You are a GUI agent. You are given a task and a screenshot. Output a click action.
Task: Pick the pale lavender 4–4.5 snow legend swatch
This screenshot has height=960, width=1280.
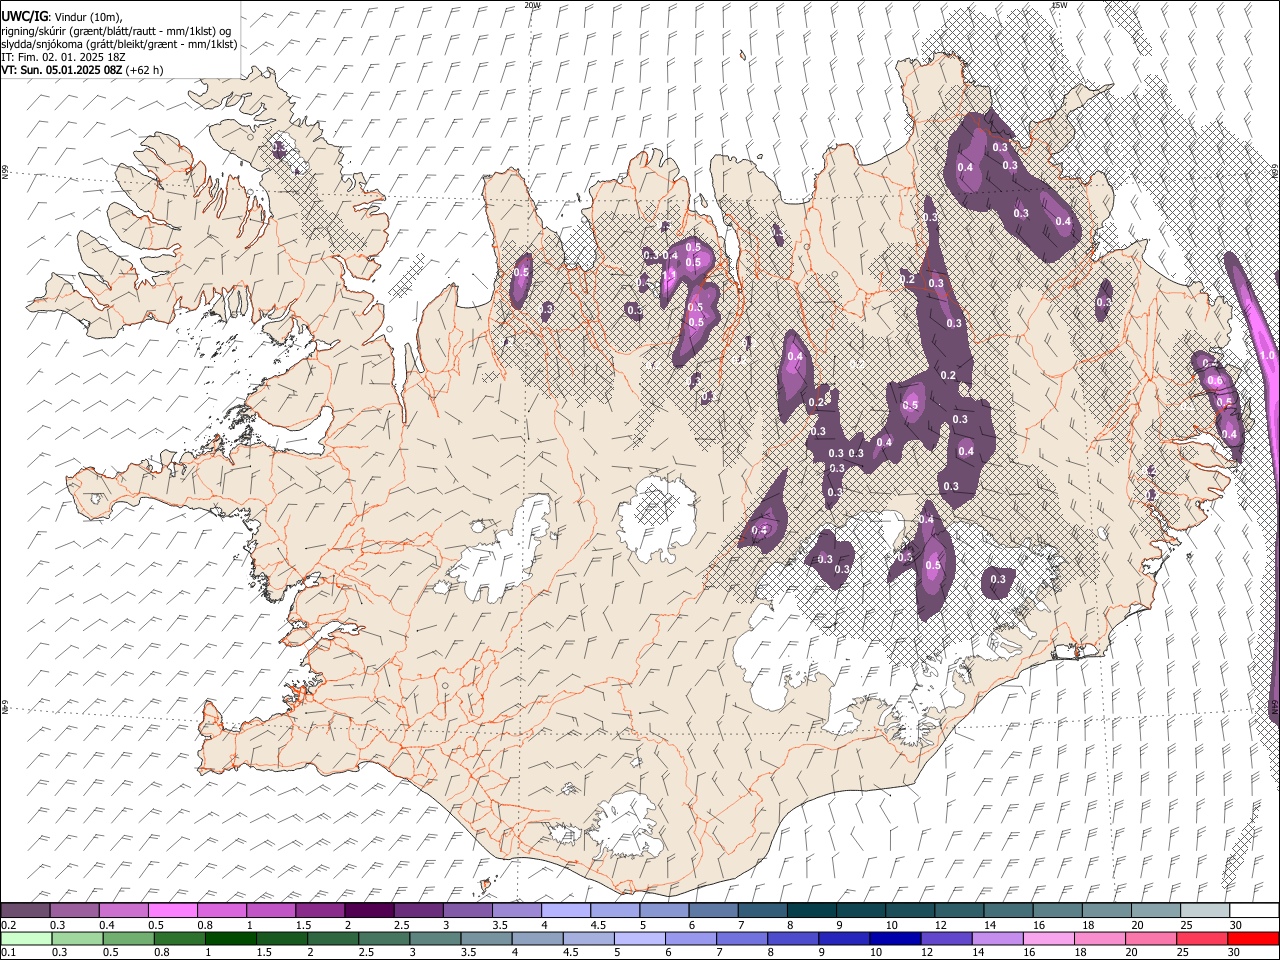point(566,911)
